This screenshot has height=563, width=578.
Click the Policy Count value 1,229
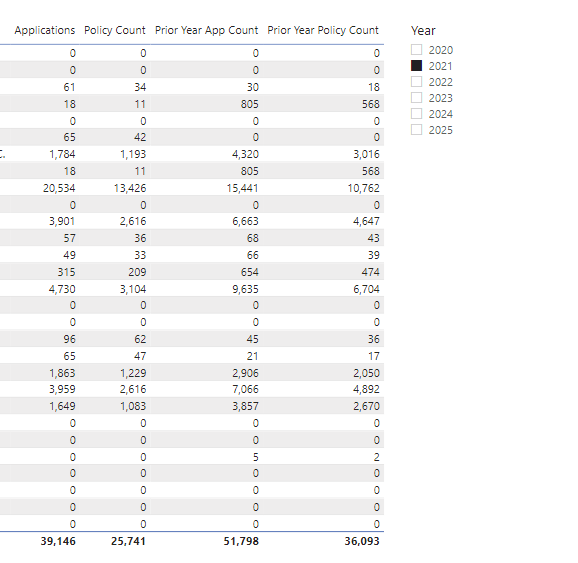pyautogui.click(x=133, y=373)
